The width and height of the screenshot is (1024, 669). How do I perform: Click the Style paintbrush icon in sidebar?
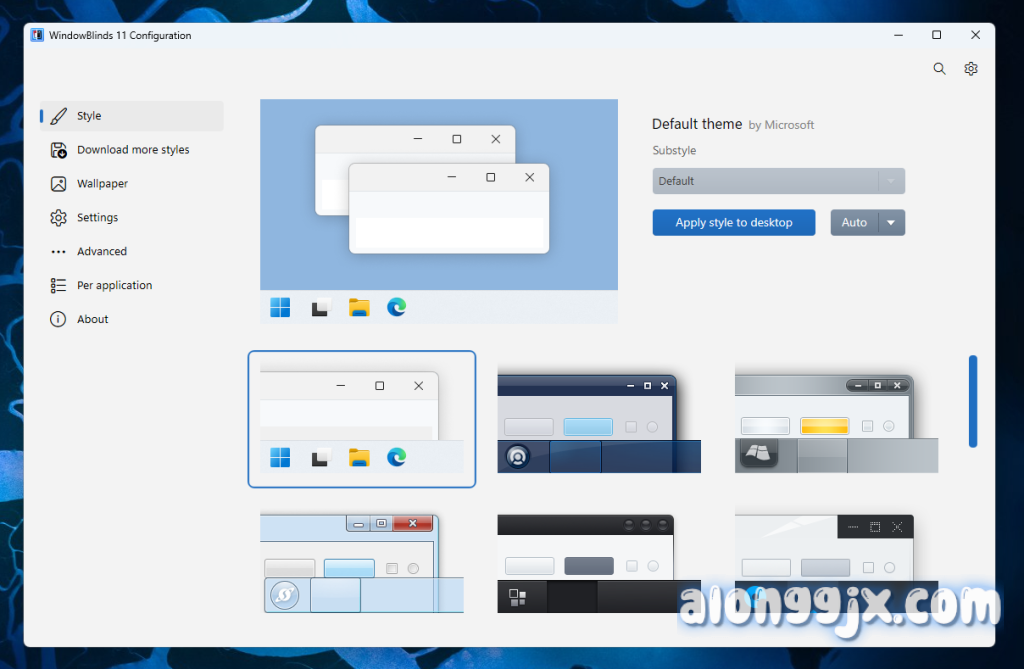pos(59,116)
